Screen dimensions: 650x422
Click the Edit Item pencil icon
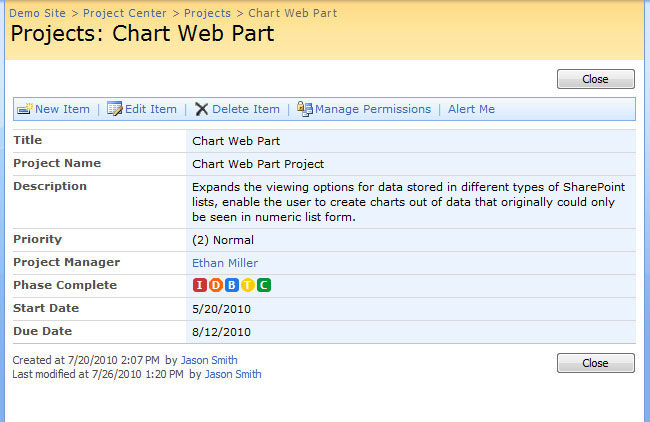point(114,109)
